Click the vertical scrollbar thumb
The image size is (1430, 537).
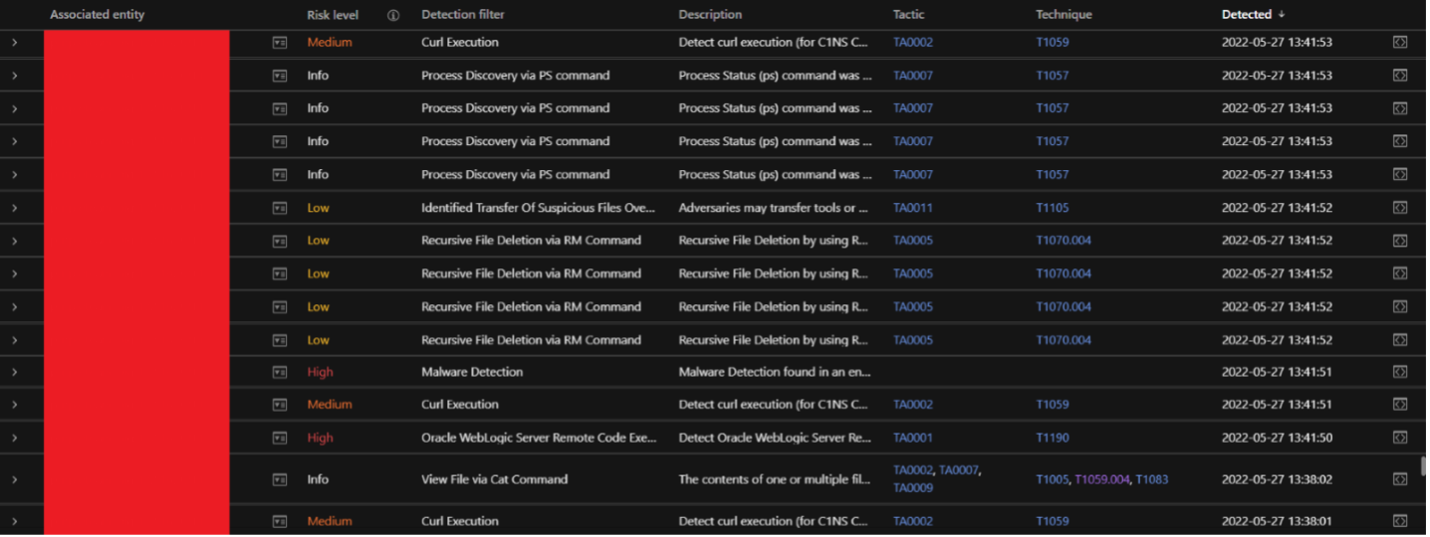point(1423,467)
